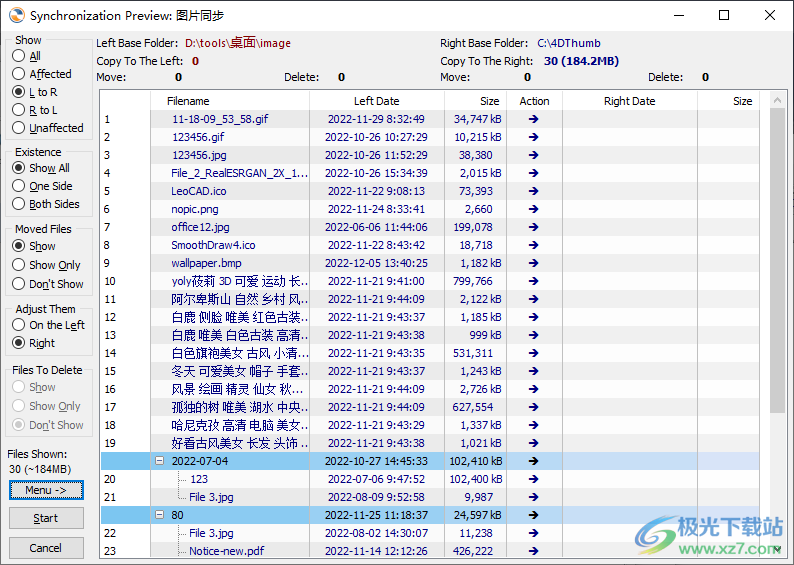Select File 3.jpg on row 22

click(211, 533)
